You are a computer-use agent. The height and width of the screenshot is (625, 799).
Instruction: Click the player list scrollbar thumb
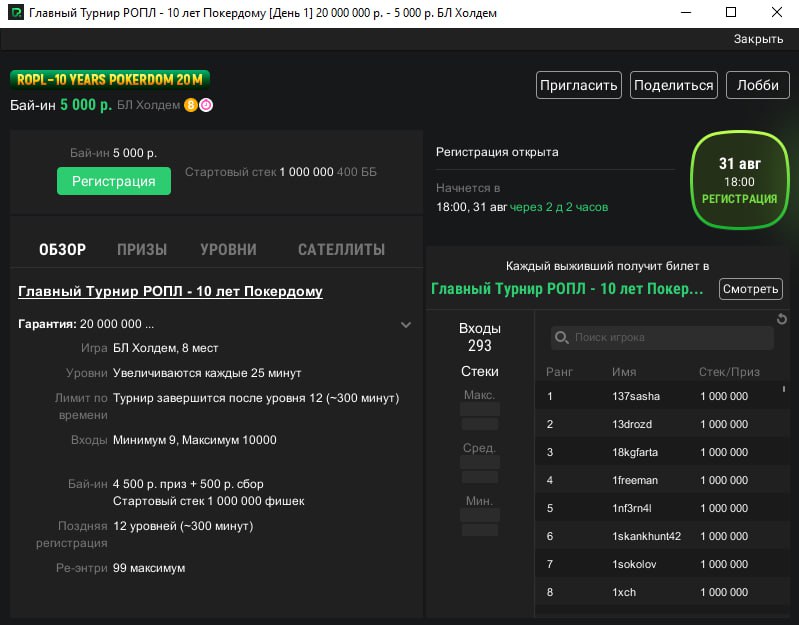point(784,389)
